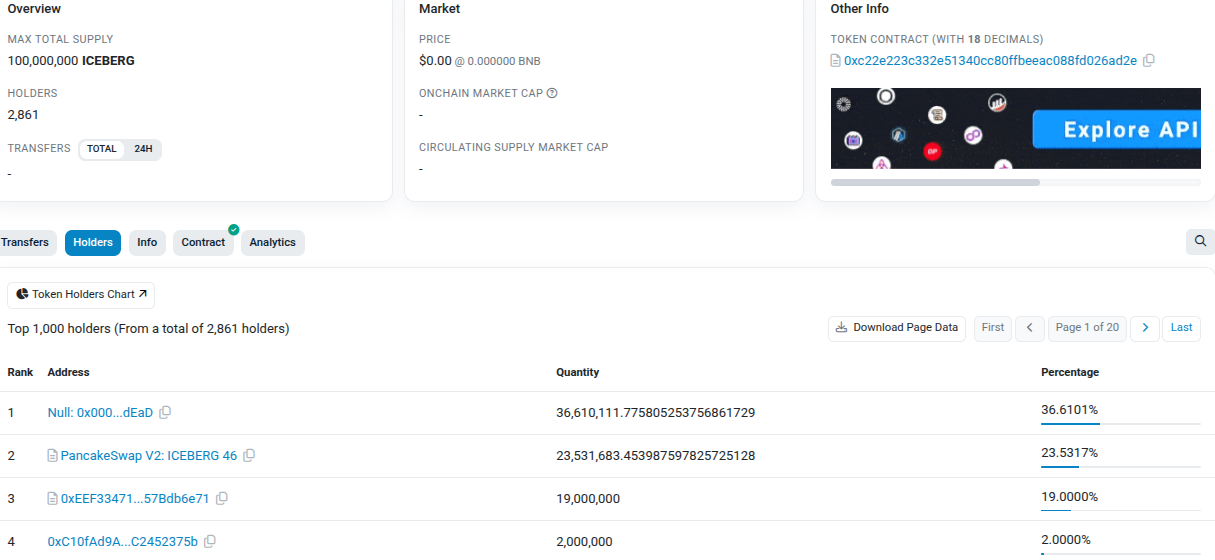This screenshot has width=1215, height=560.
Task: Copy the token contract address
Action: pyautogui.click(x=1149, y=60)
